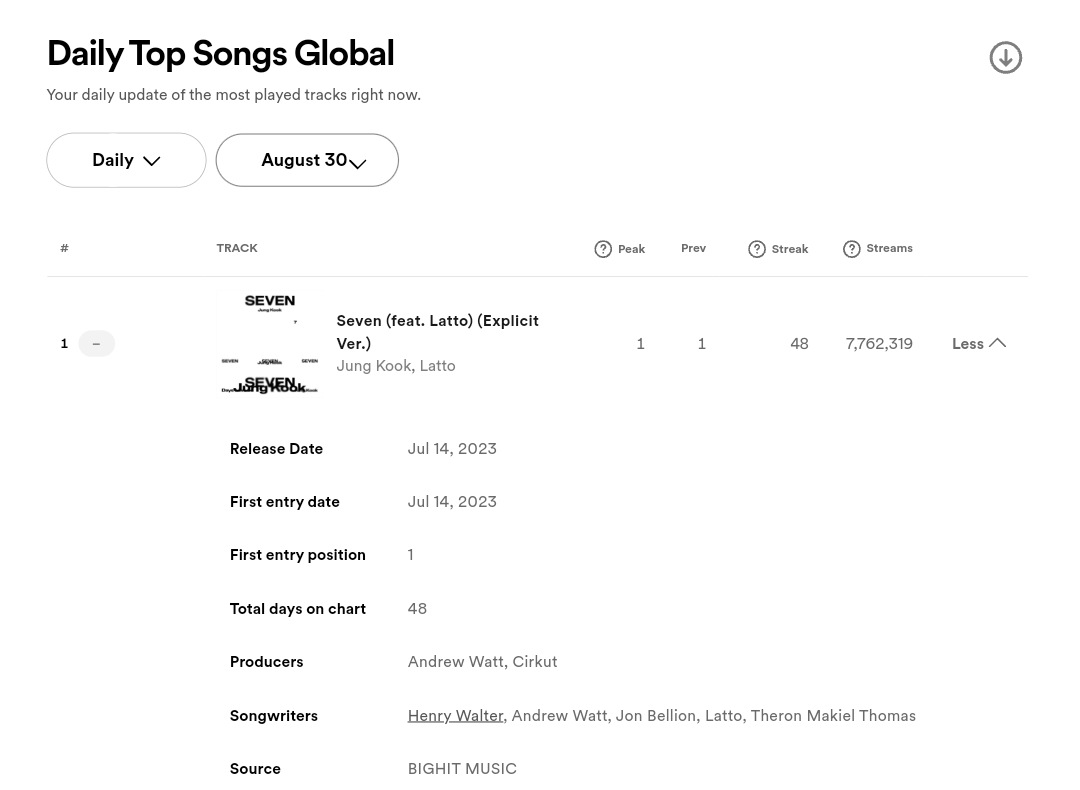This screenshot has width=1080, height=790.
Task: Click the download chart icon
Action: 1005,57
